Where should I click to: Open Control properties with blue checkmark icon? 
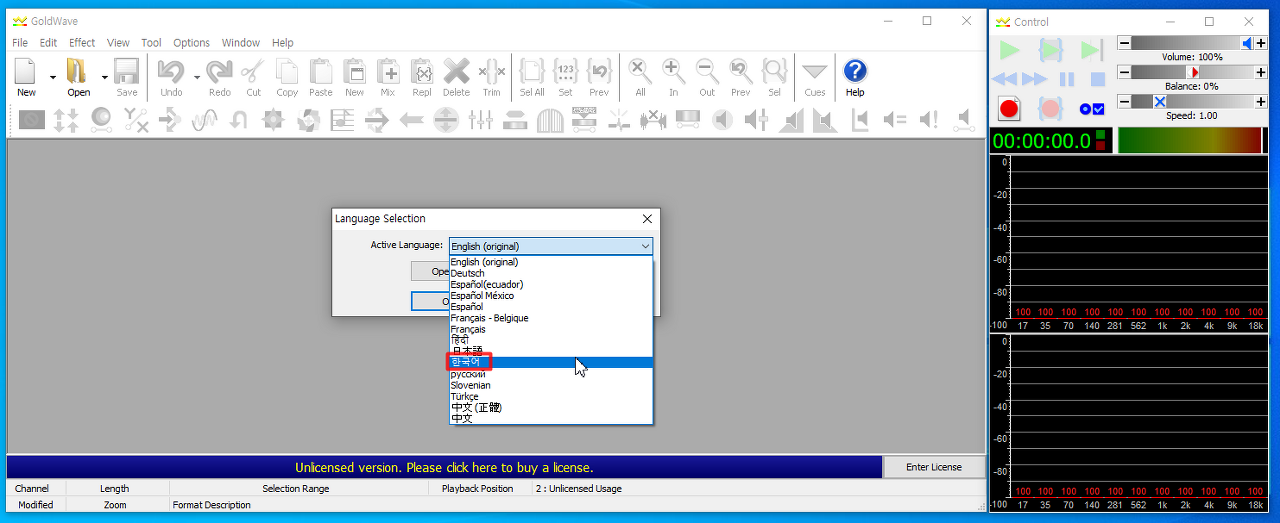1091,108
